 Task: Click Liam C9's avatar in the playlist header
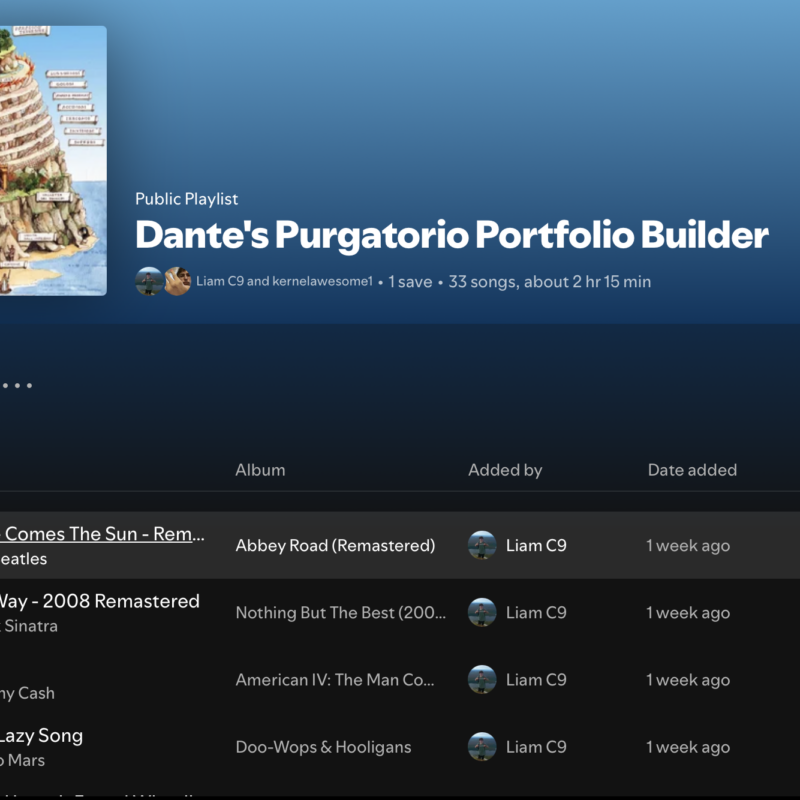click(x=149, y=282)
